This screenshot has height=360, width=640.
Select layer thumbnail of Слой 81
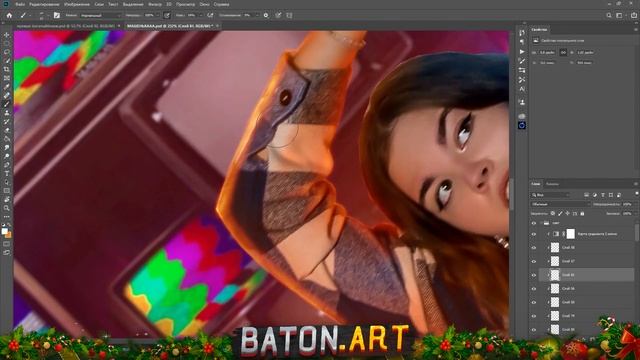pos(555,275)
